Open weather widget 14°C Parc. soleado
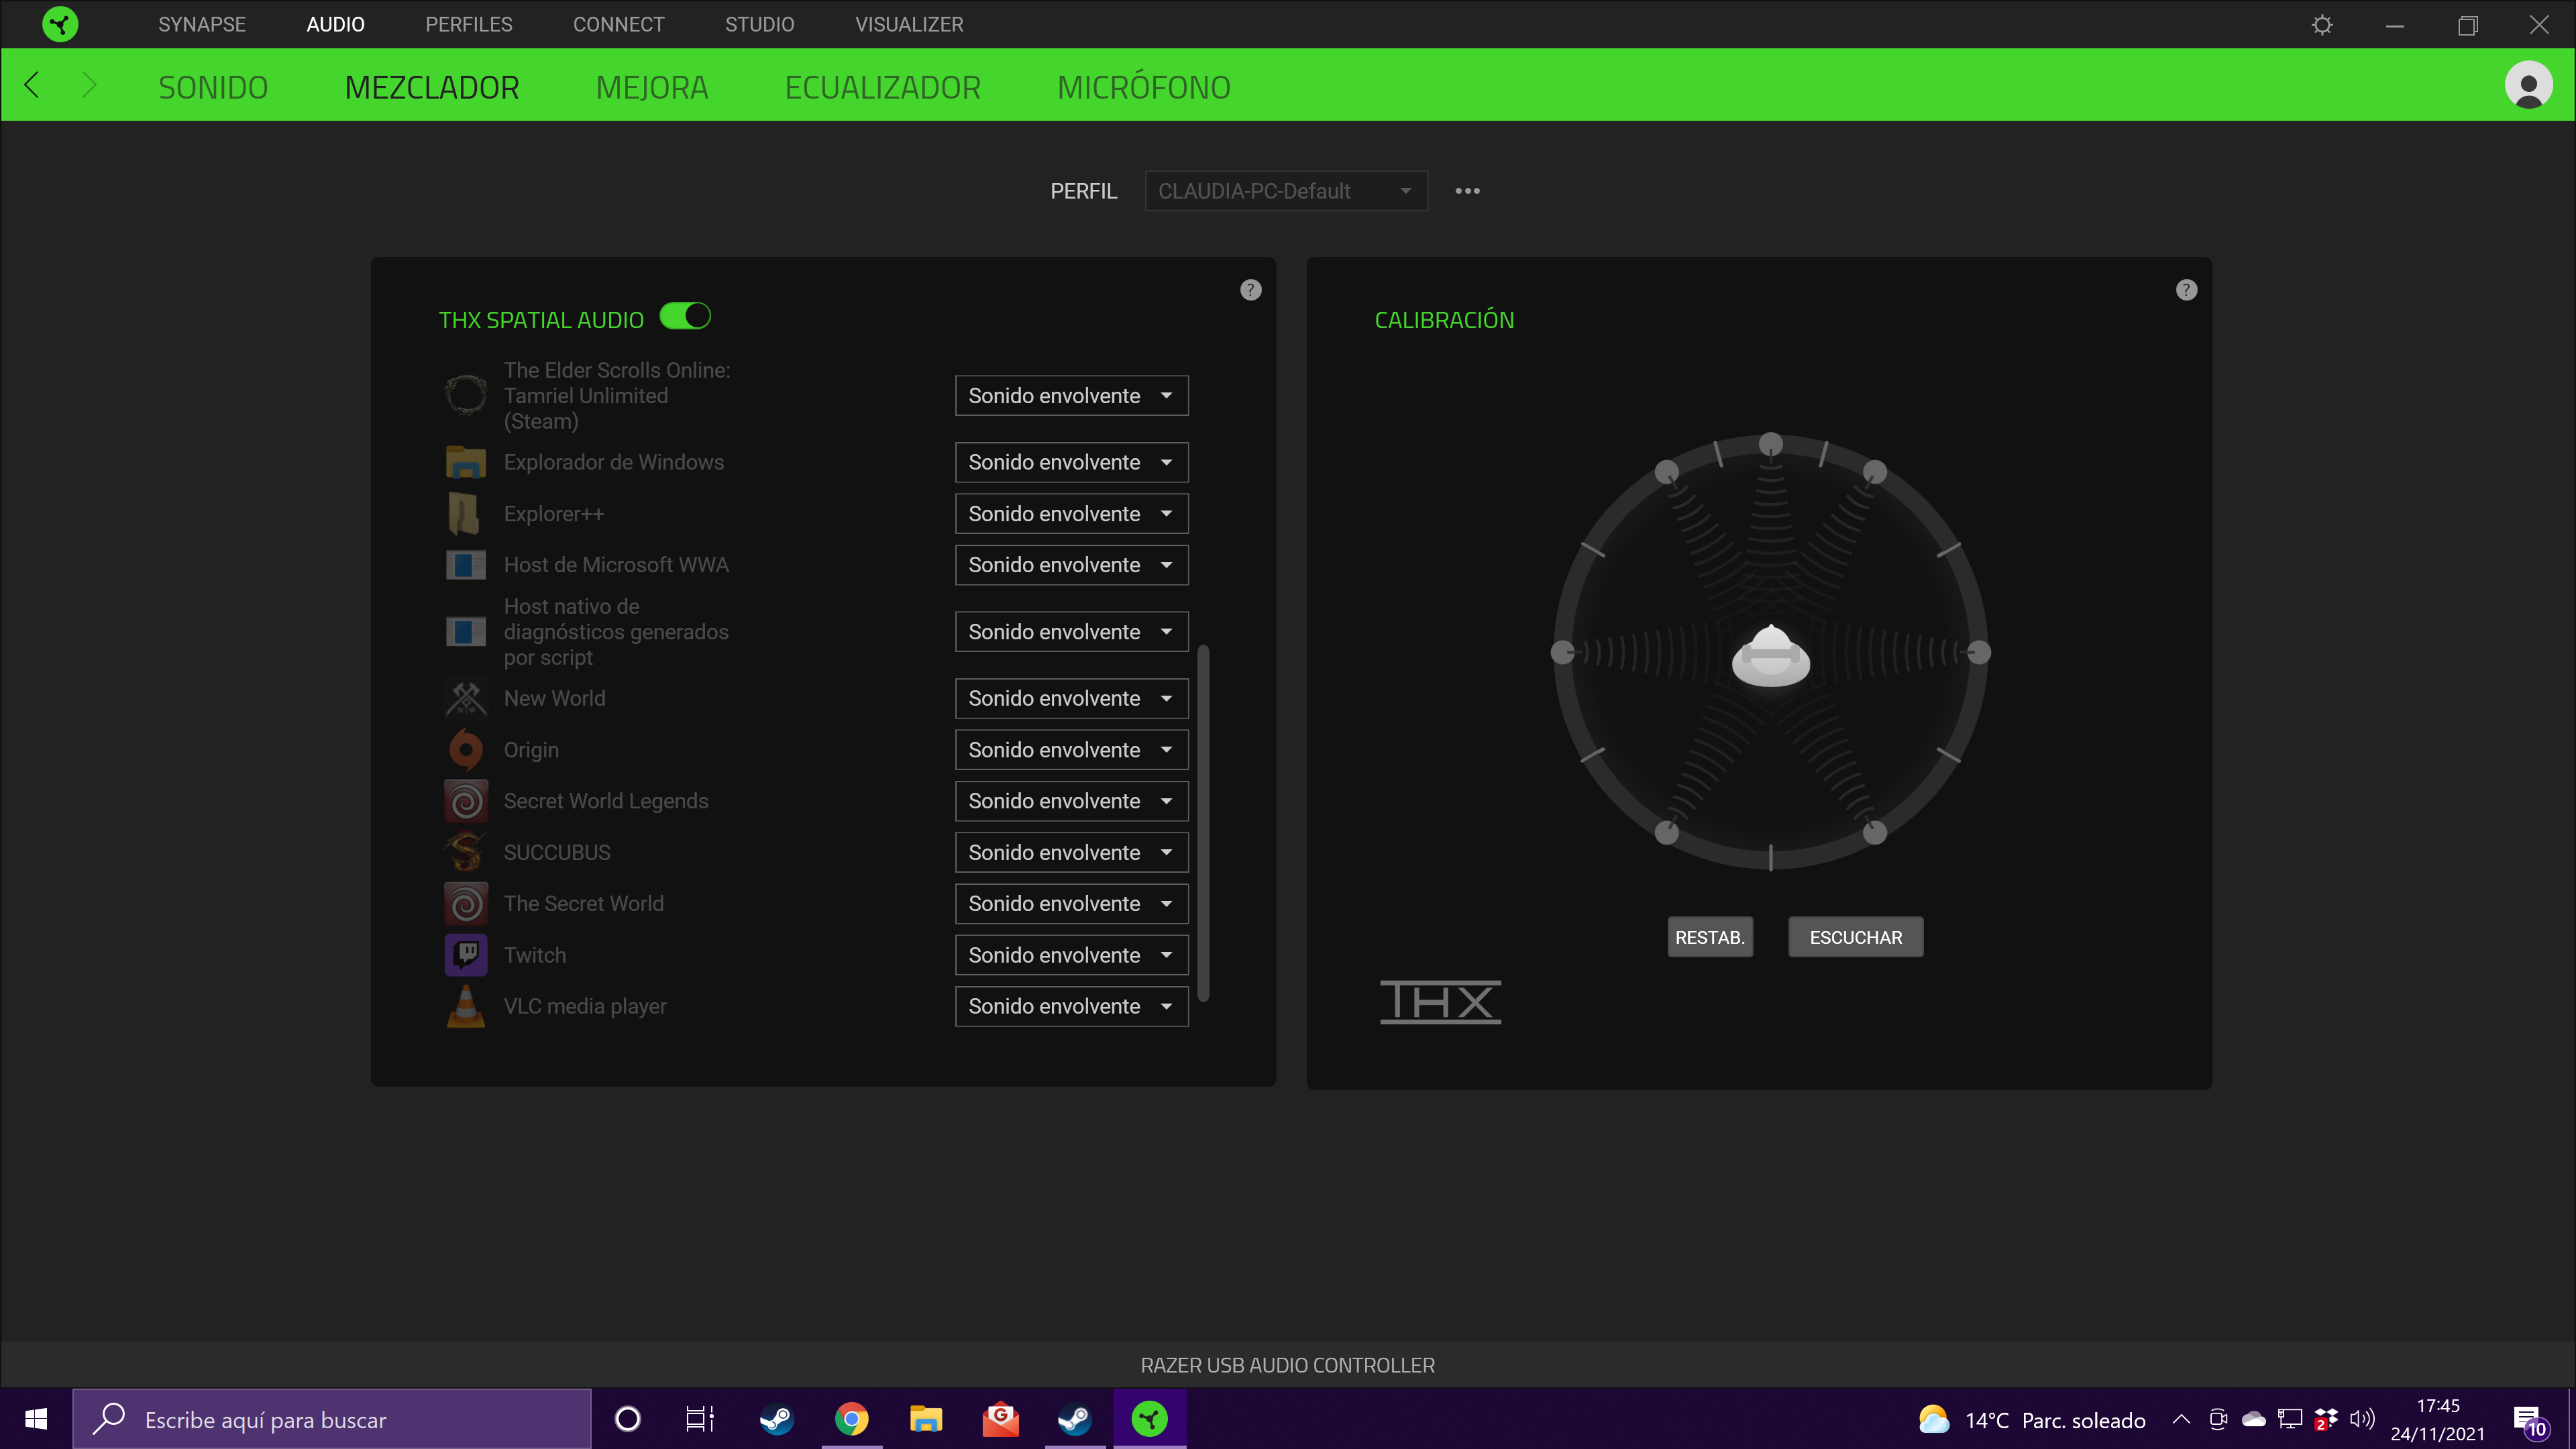This screenshot has width=2576, height=1449. pyautogui.click(x=2031, y=1419)
